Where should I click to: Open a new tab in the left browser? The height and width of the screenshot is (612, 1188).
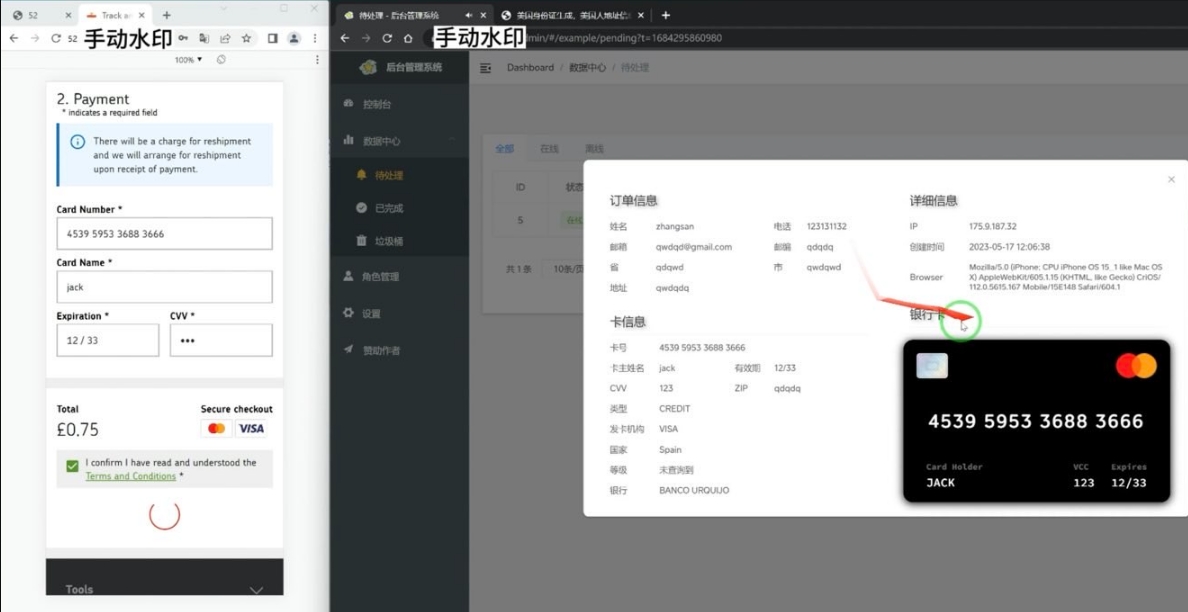[167, 15]
